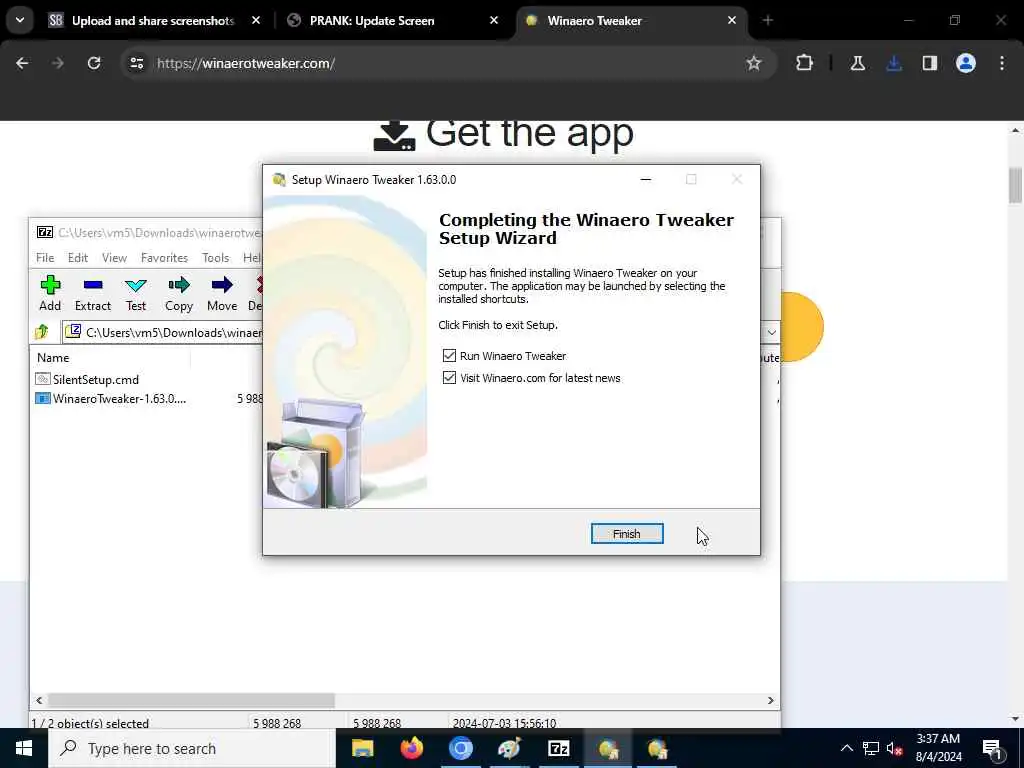The height and width of the screenshot is (768, 1024).
Task: Minimize the setup wizard window
Action: (x=646, y=180)
